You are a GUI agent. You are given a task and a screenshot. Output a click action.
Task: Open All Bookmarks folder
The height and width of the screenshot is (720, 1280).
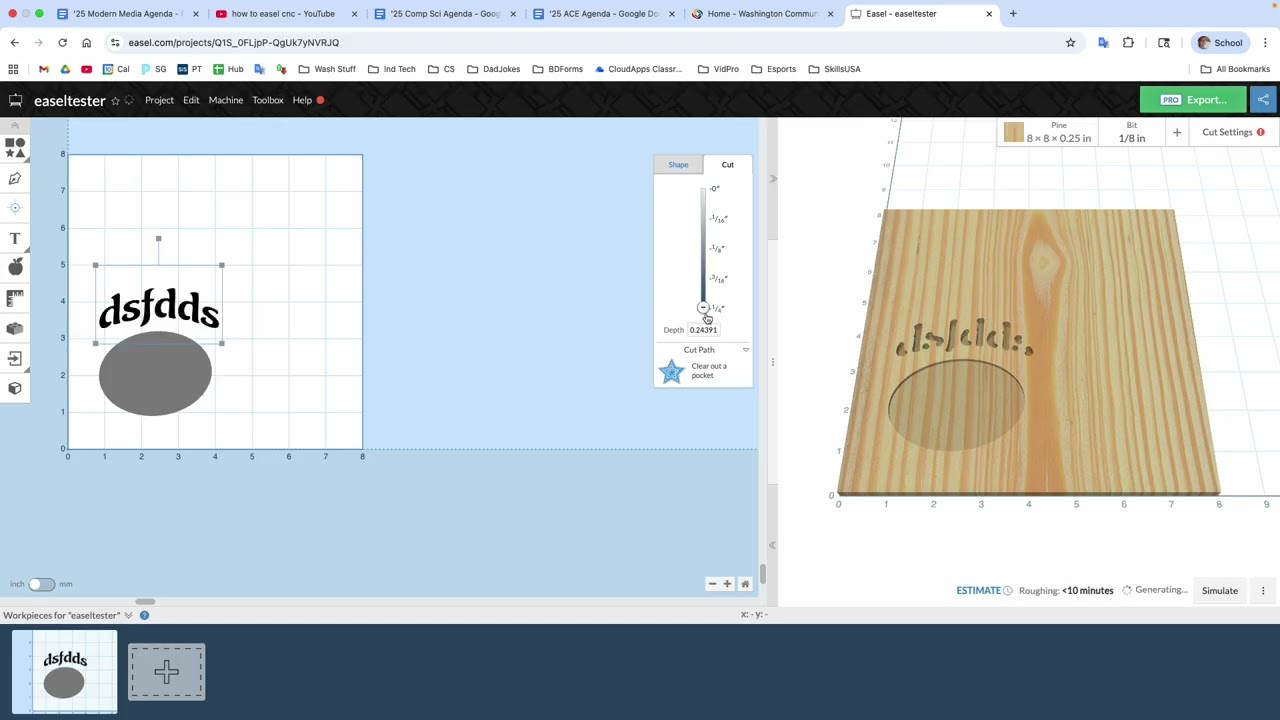(1235, 69)
